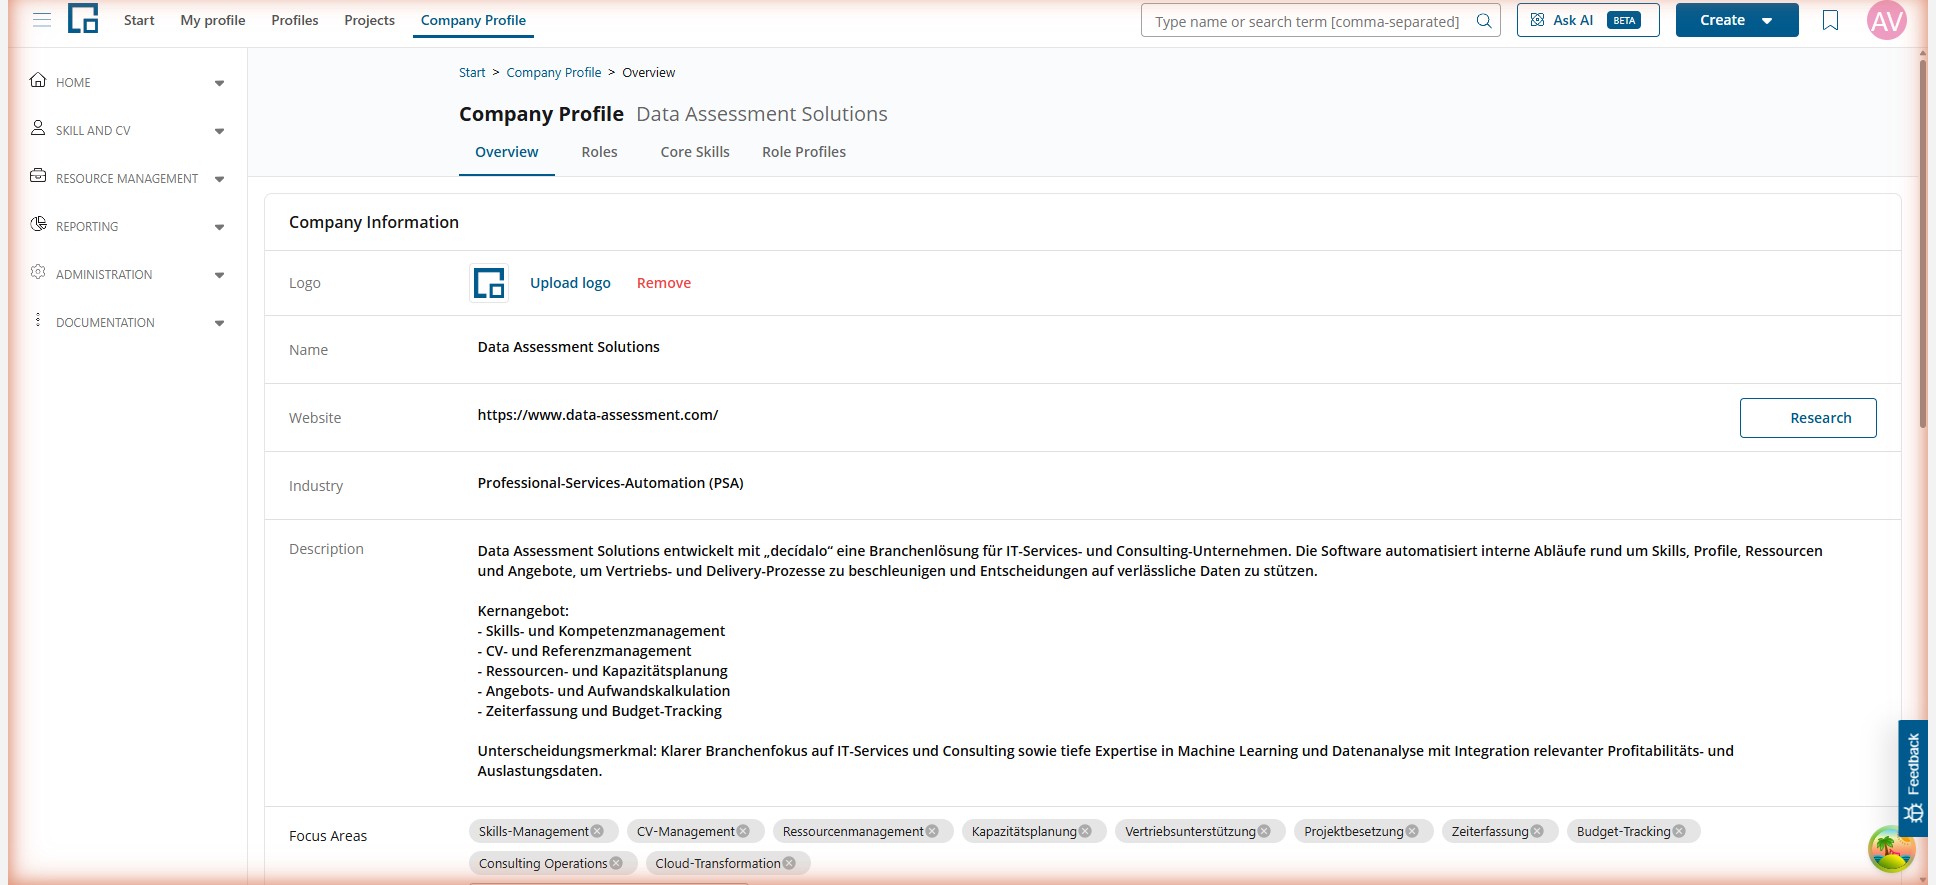Expand the ADMINISTRATION sidebar section

(x=219, y=275)
